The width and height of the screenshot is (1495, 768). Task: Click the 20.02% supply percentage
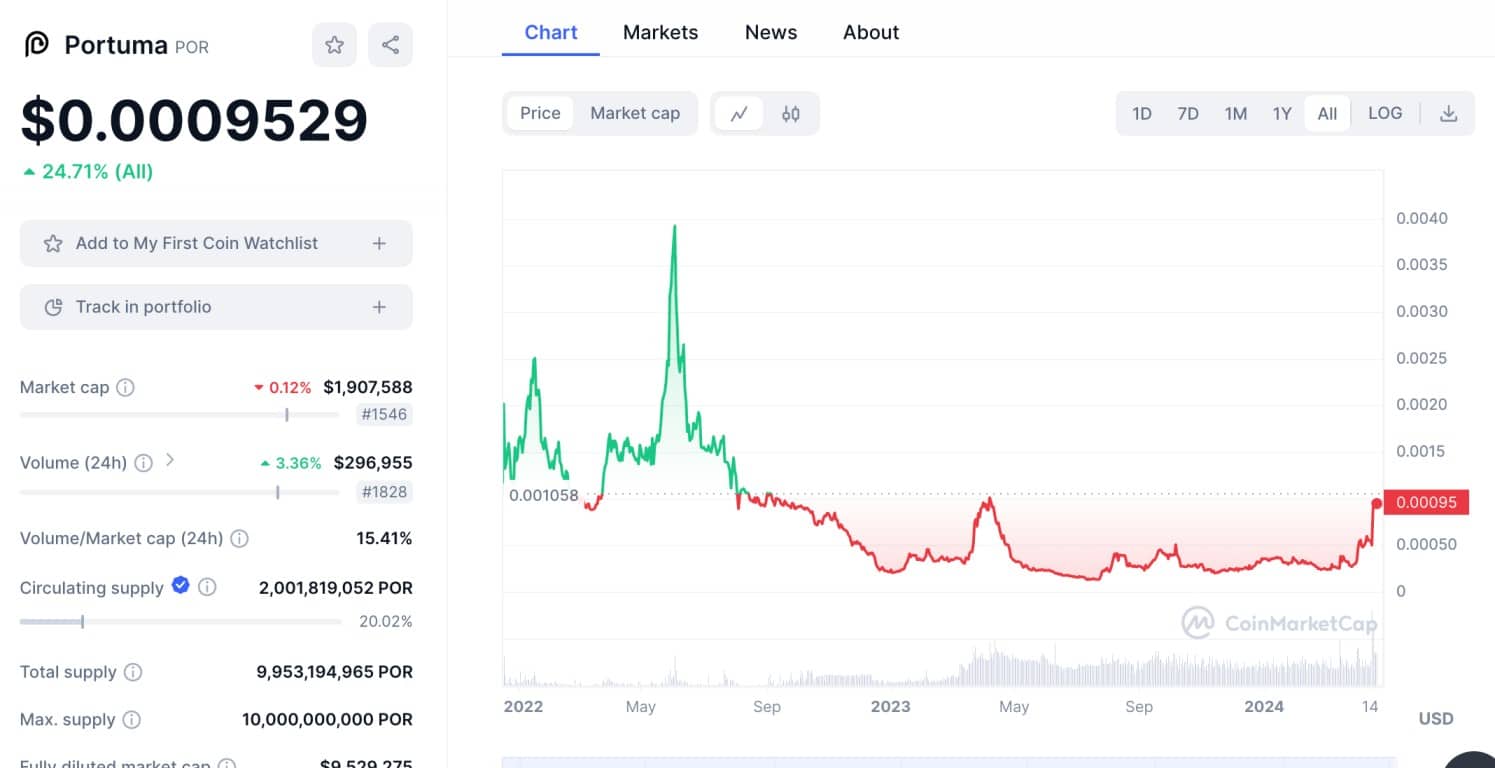tap(386, 621)
